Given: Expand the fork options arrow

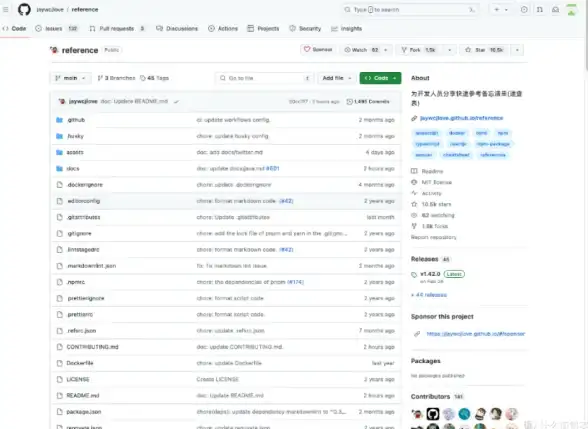Looking at the screenshot, I should tap(449, 50).
